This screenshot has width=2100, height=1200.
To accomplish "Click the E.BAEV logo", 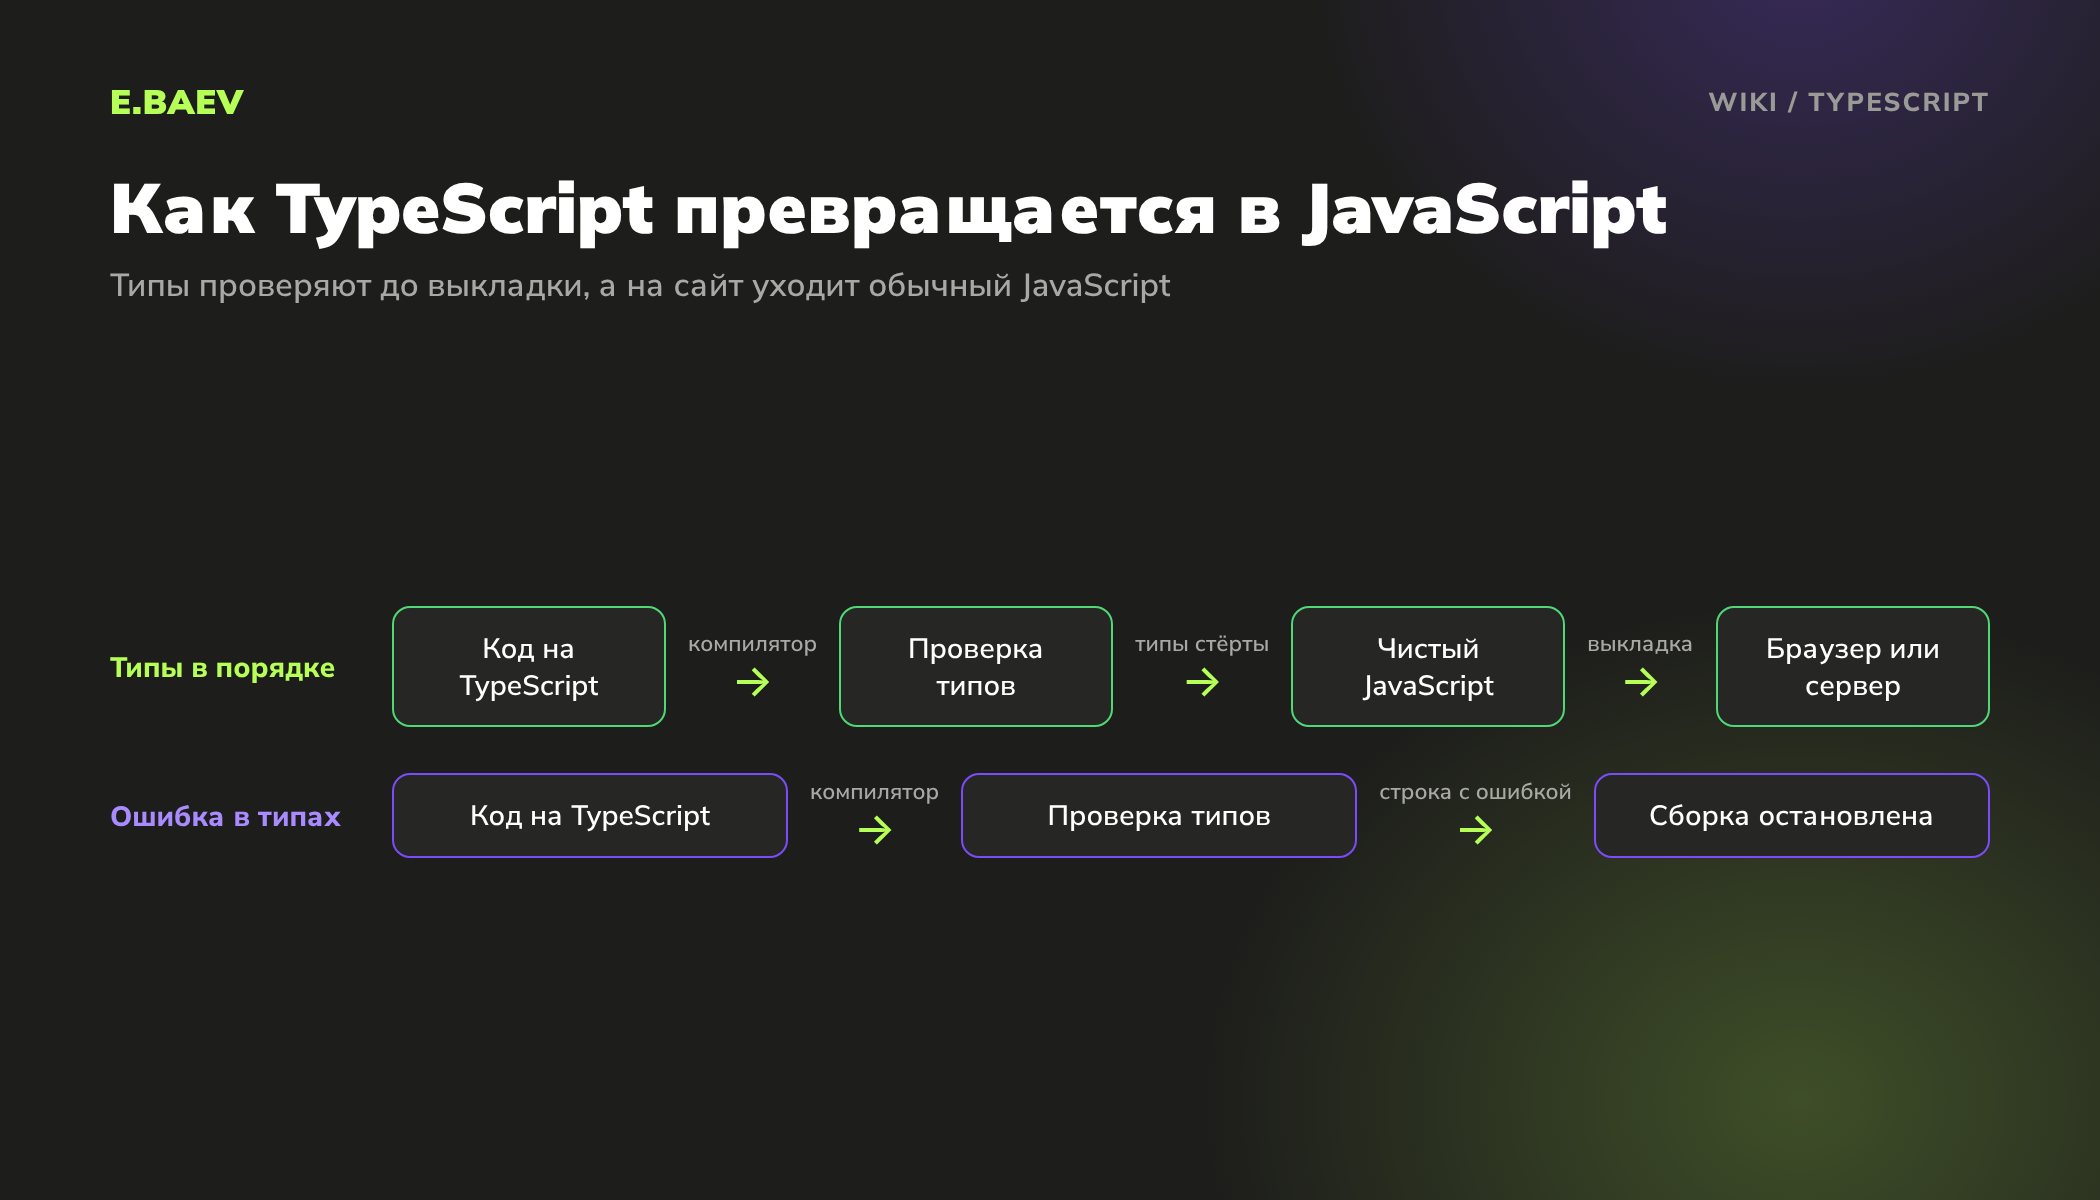I will (x=177, y=102).
